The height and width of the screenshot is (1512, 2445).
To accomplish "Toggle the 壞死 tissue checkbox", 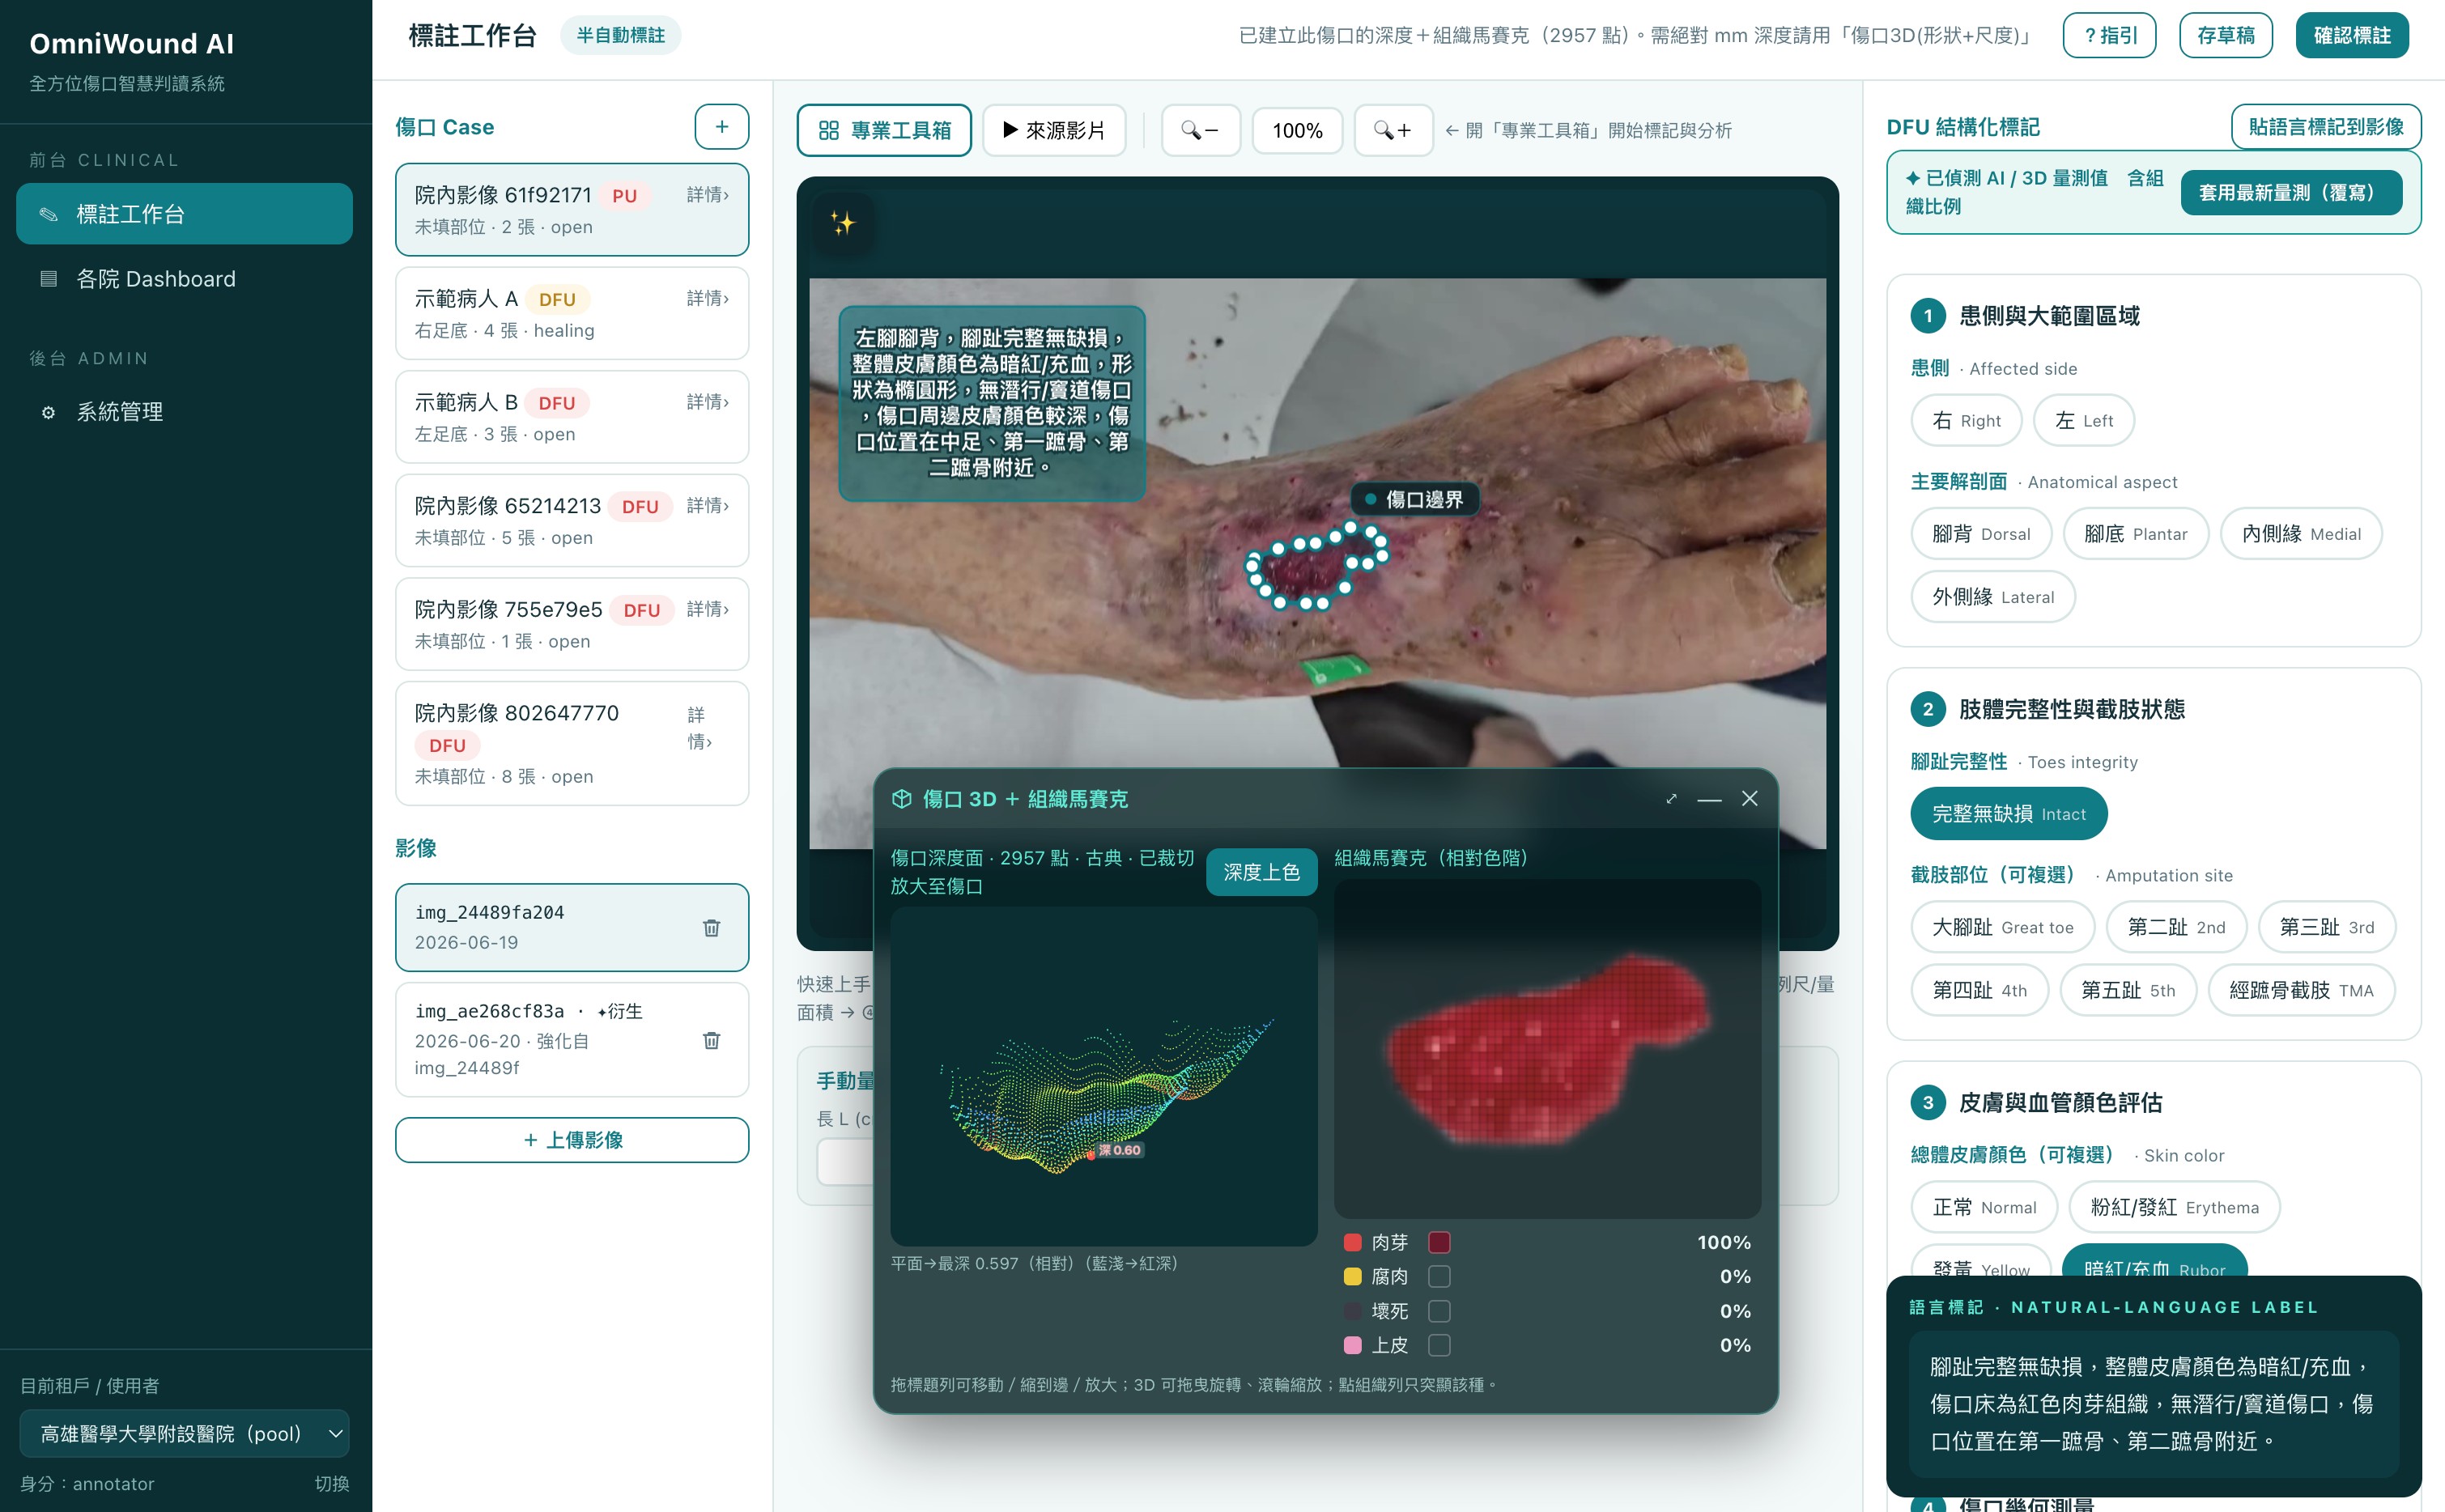I will coord(1439,1311).
